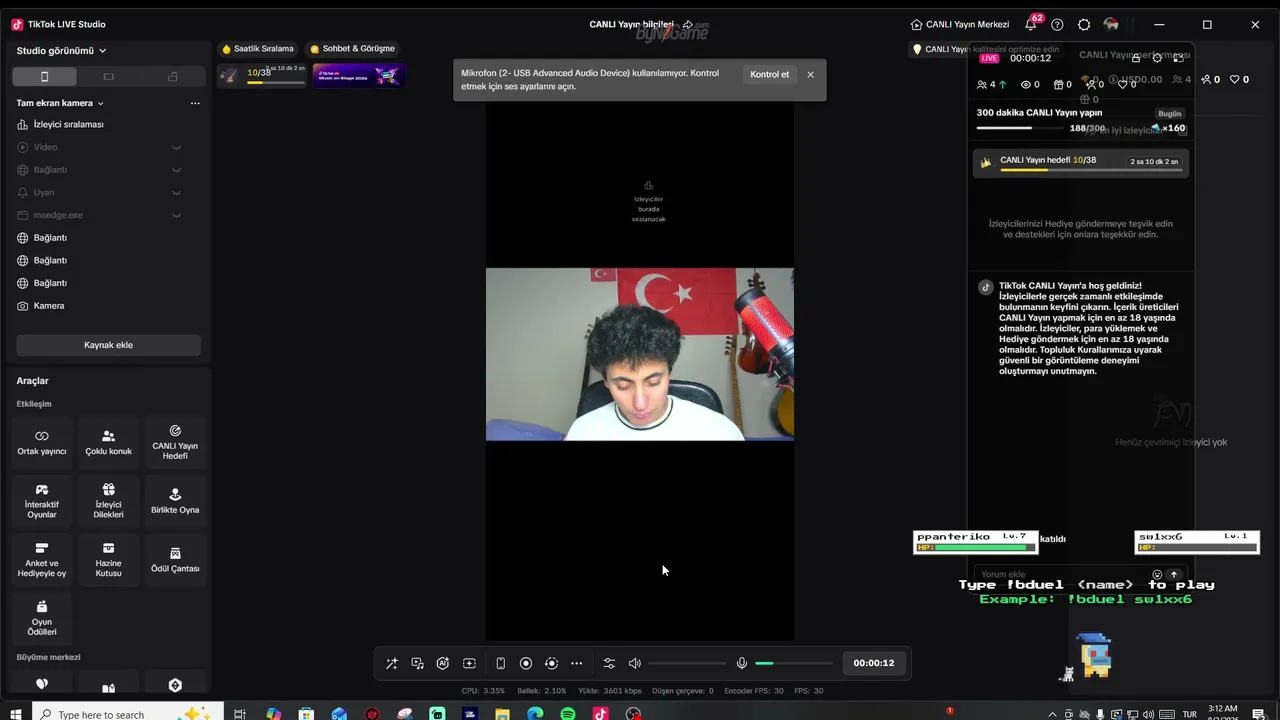Image resolution: width=1280 pixels, height=720 pixels.
Task: Click the Music on Stage banner thumbnail
Action: click(359, 75)
